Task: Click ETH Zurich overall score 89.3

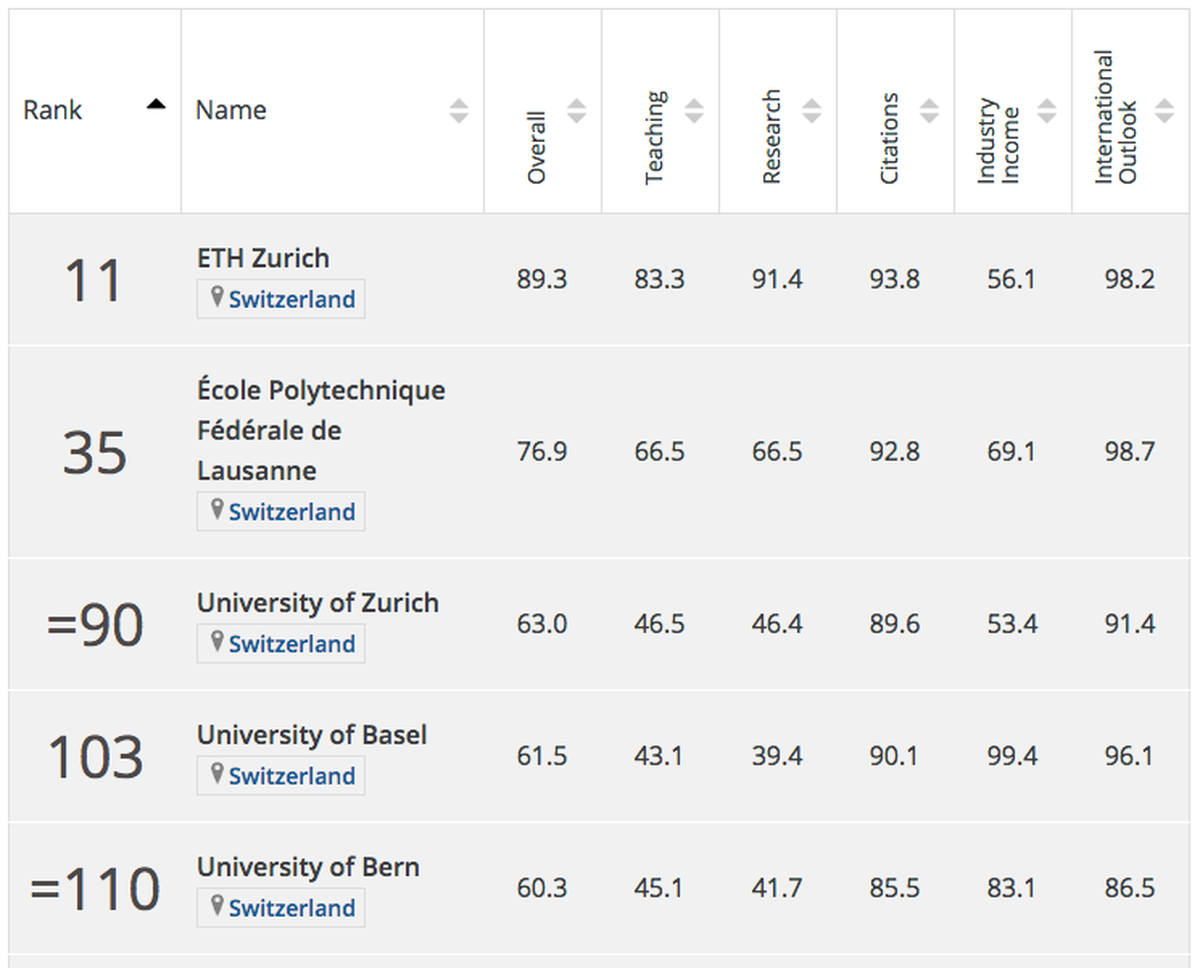Action: (x=542, y=280)
